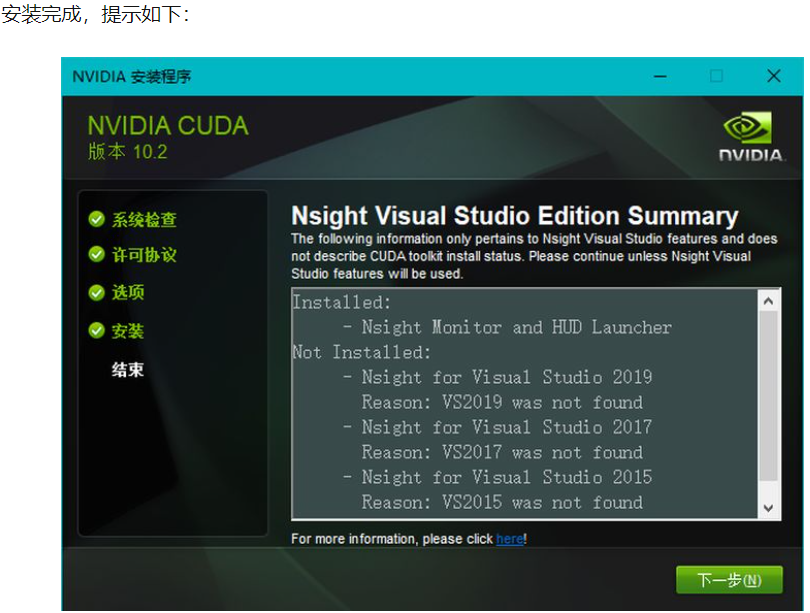Click the NVIDIA CUDA title graphic
The image size is (810, 613).
click(x=167, y=125)
